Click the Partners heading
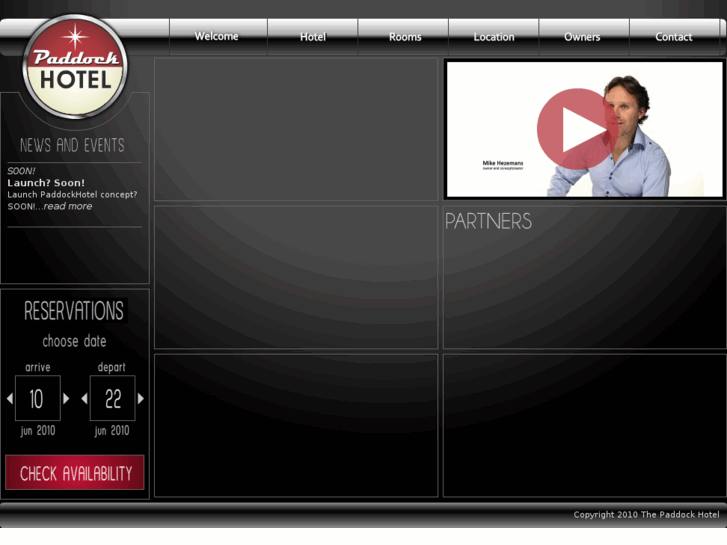 tap(488, 221)
